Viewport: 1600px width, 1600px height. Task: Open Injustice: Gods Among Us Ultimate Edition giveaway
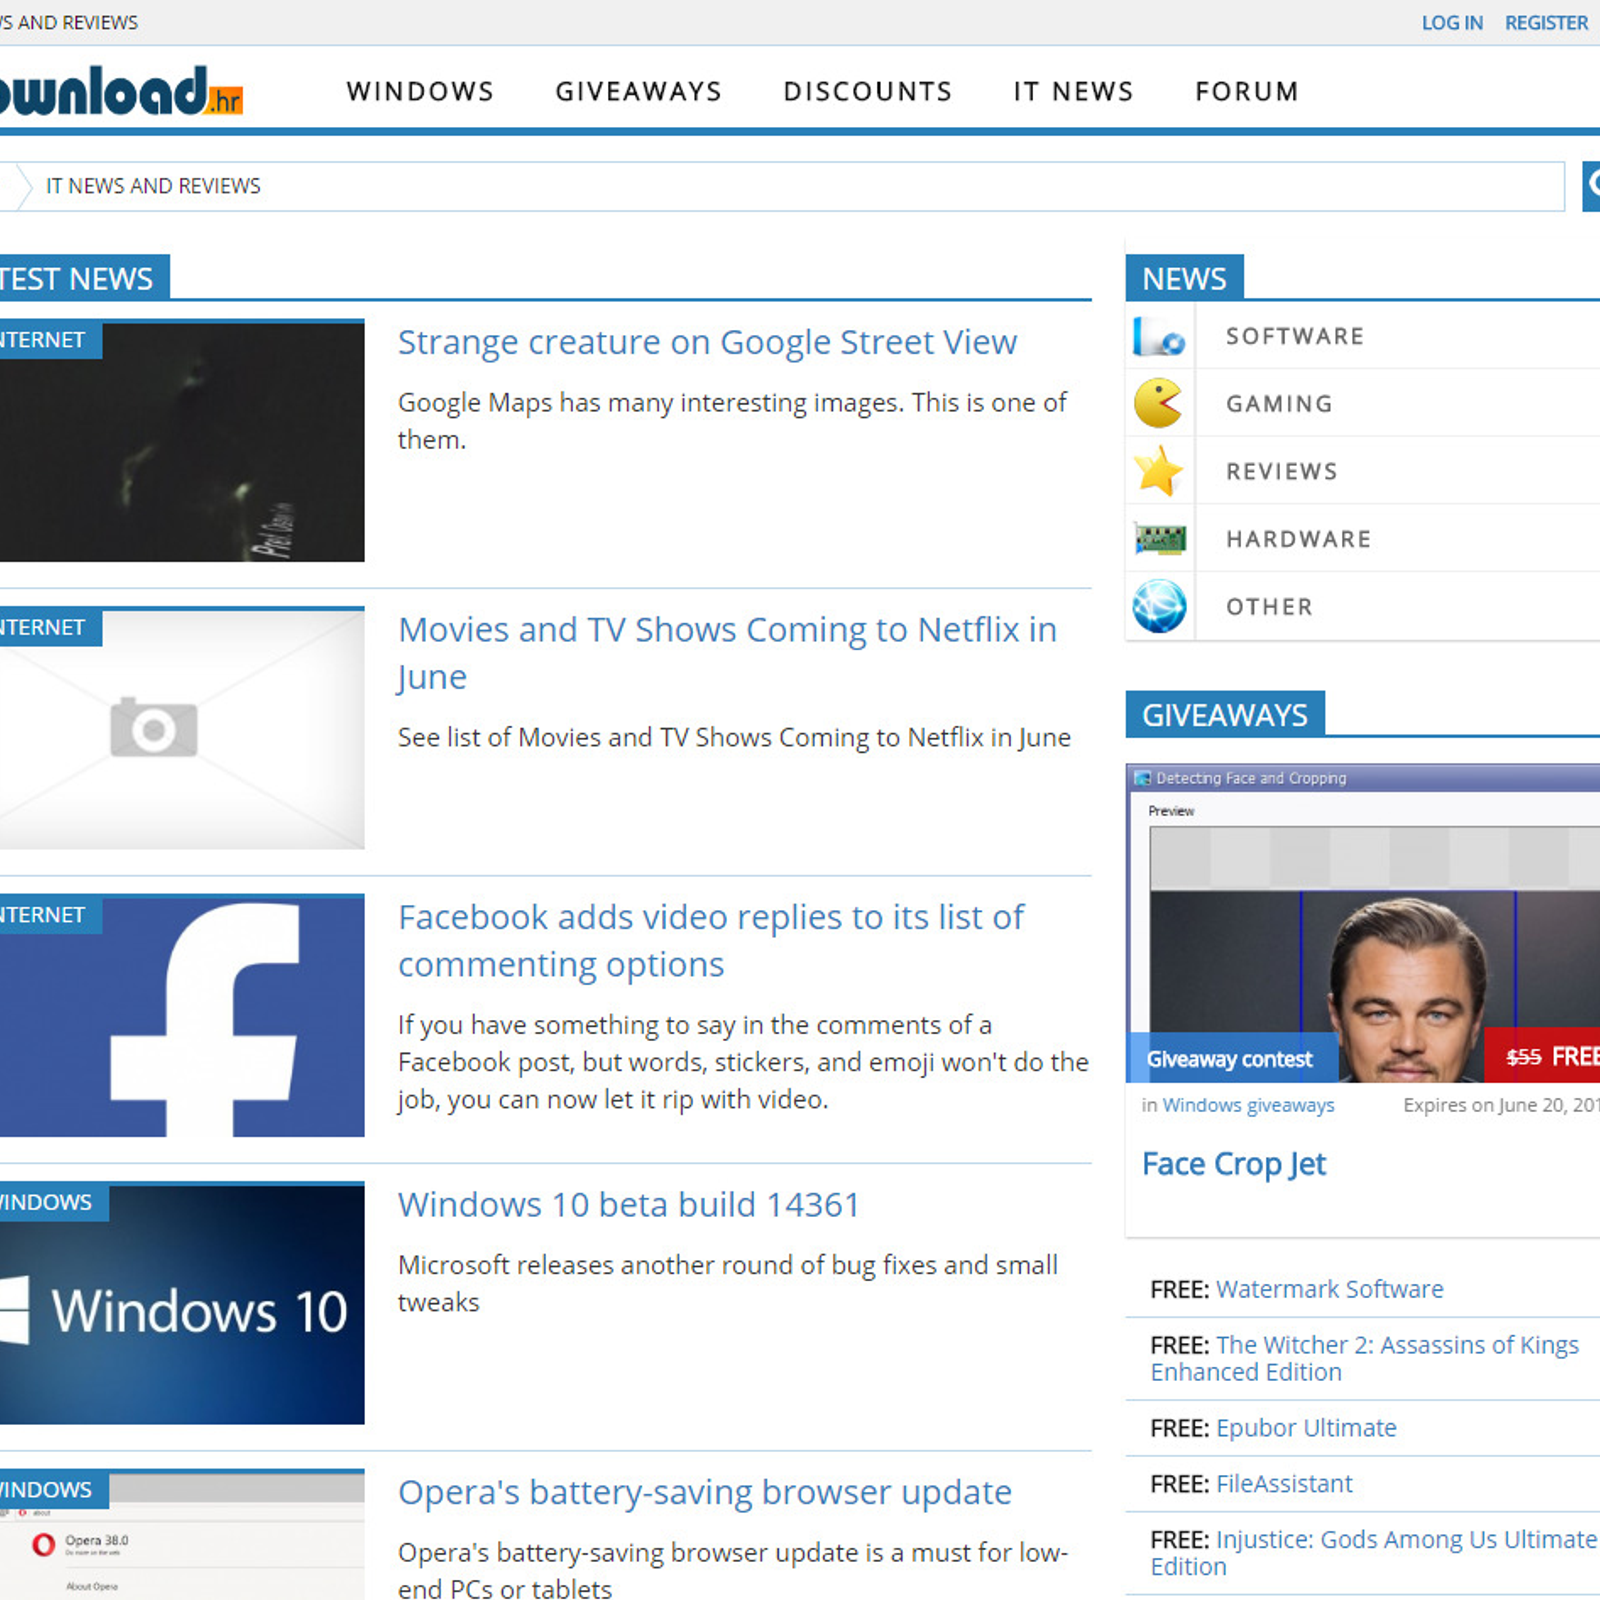[x=1374, y=1552]
